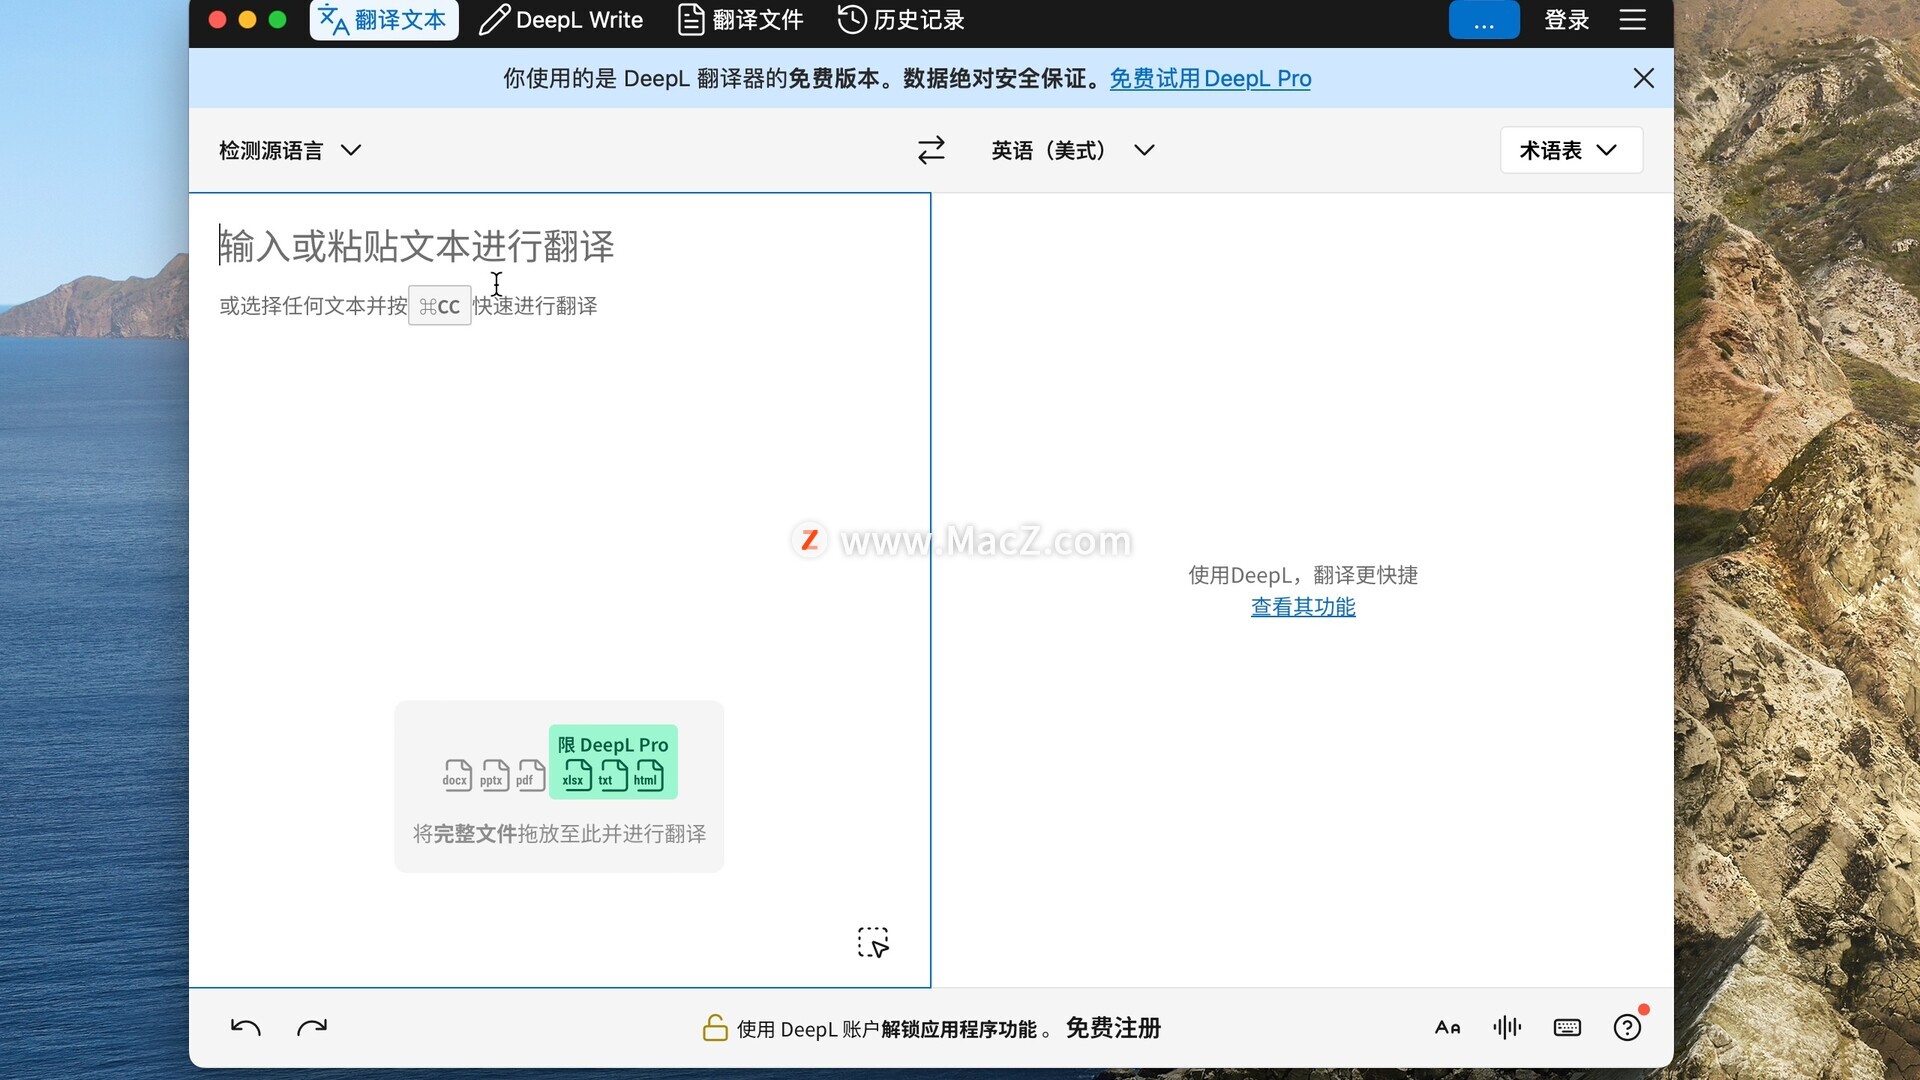1920x1080 pixels.
Task: Open the DeepL Write tab
Action: pos(562,20)
